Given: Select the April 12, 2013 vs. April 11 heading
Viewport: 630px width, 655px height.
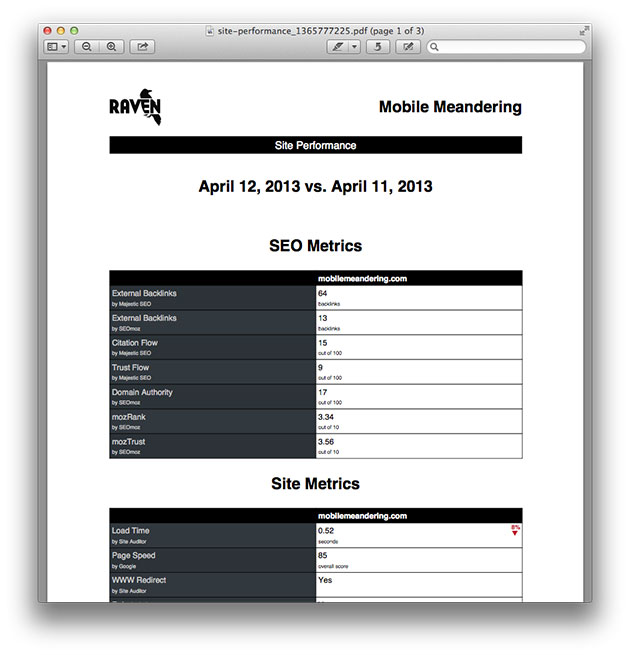Looking at the screenshot, I should click(x=315, y=186).
